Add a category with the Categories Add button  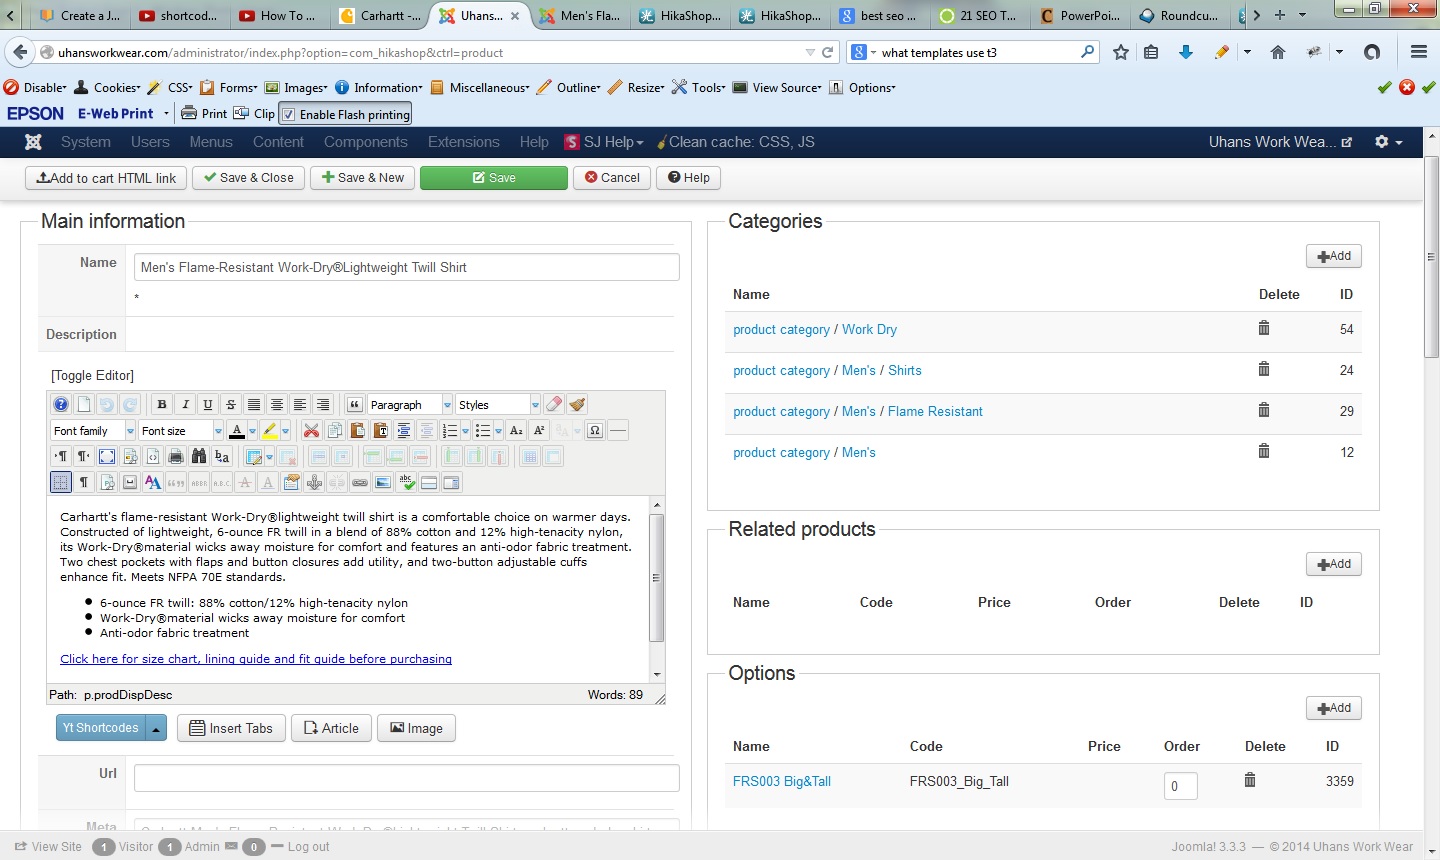1333,256
